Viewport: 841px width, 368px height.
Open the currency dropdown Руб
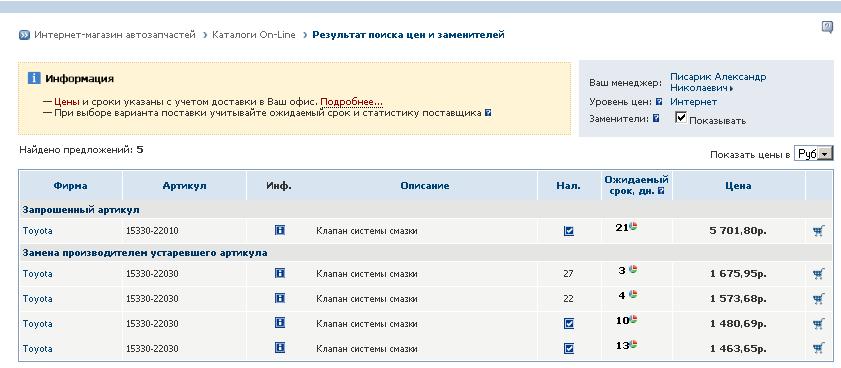coord(813,154)
